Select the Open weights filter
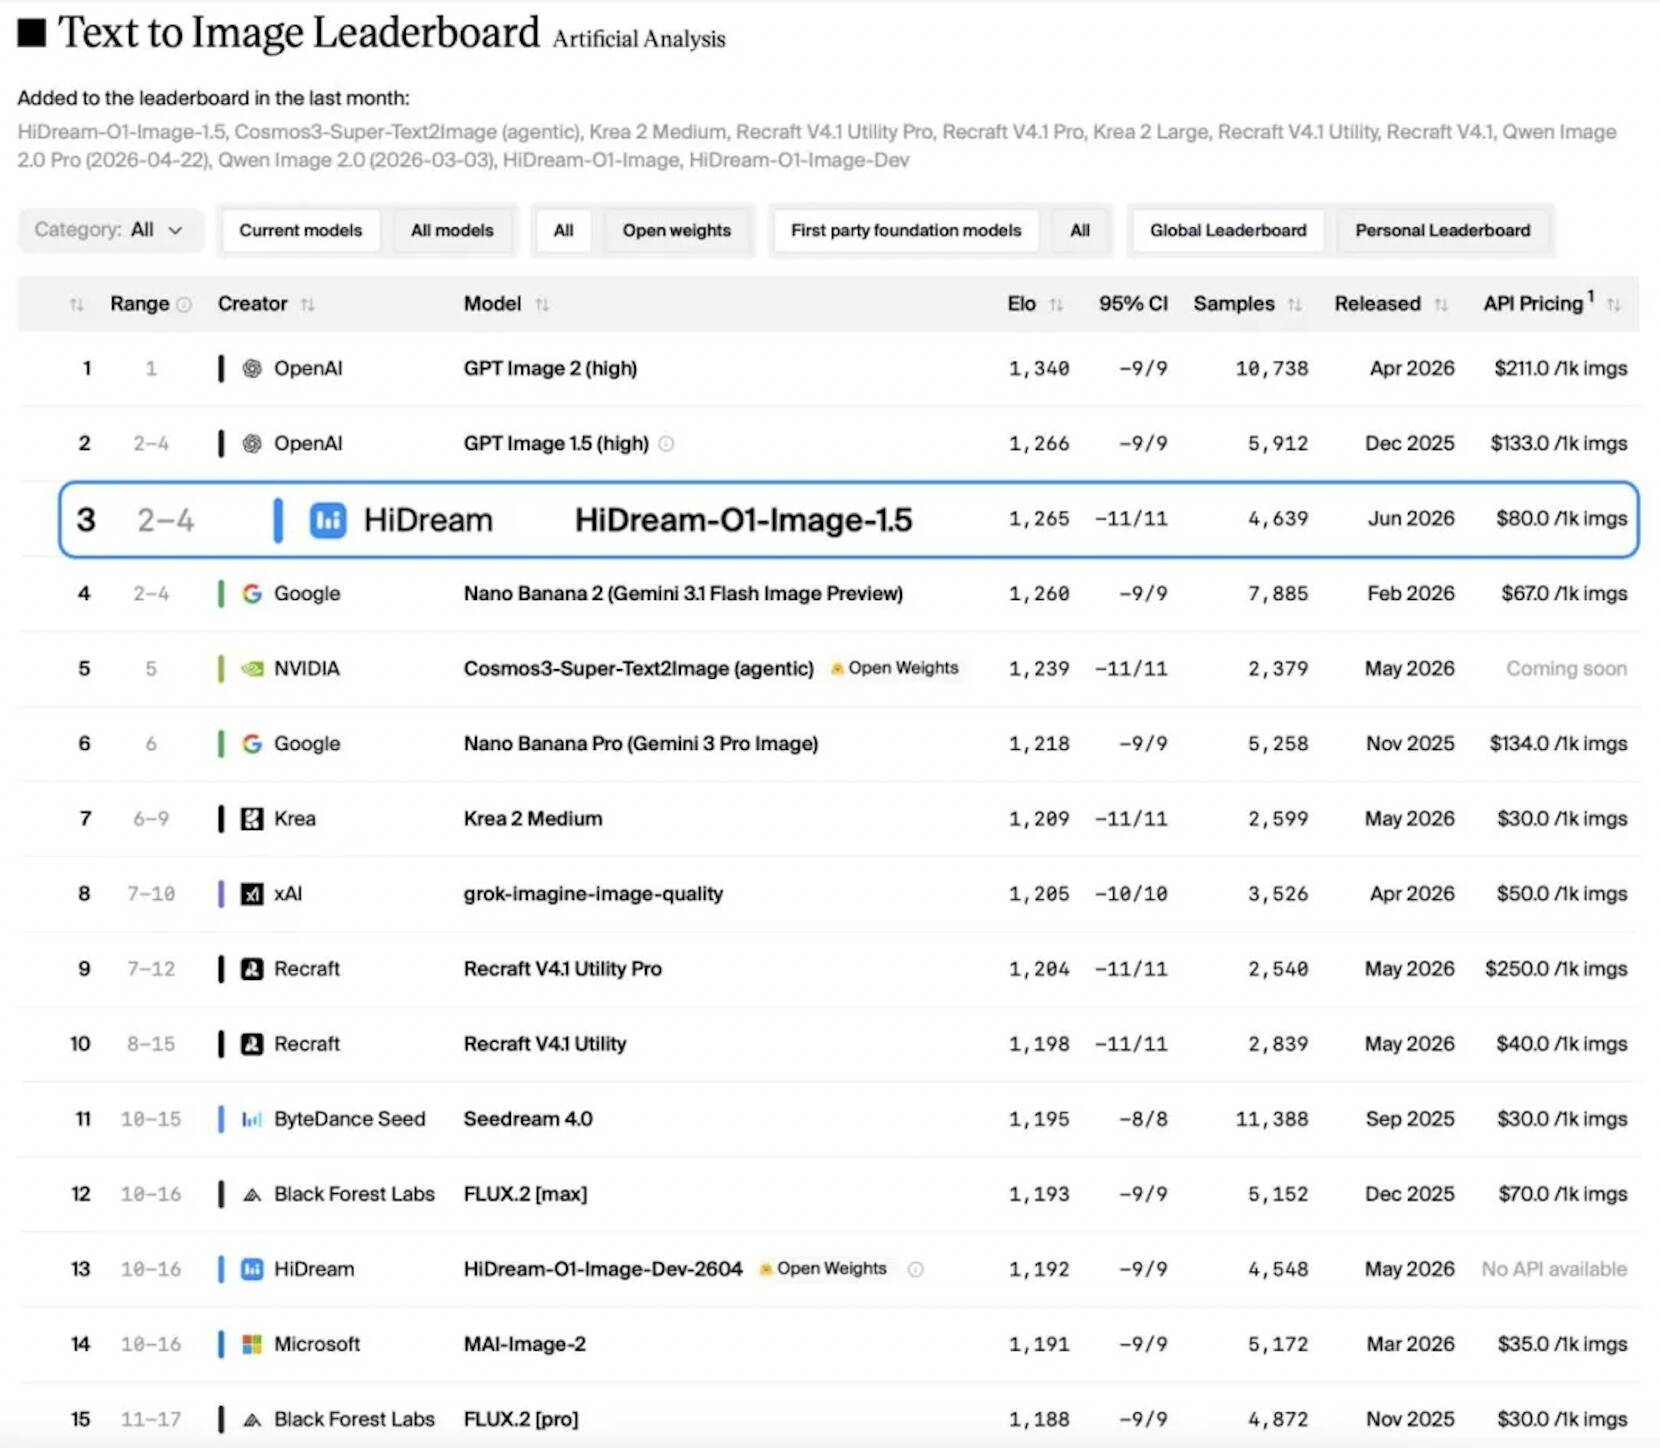This screenshot has height=1448, width=1660. (x=677, y=230)
